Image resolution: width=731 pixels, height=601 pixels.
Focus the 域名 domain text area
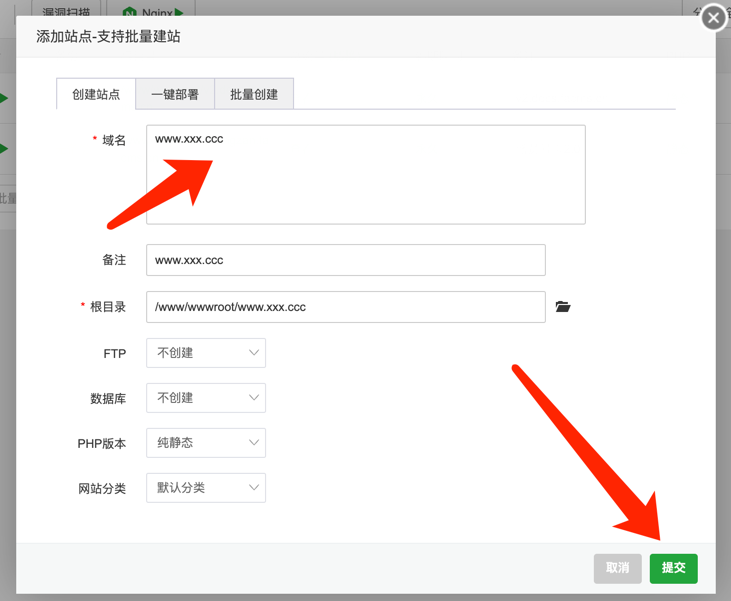coord(365,175)
